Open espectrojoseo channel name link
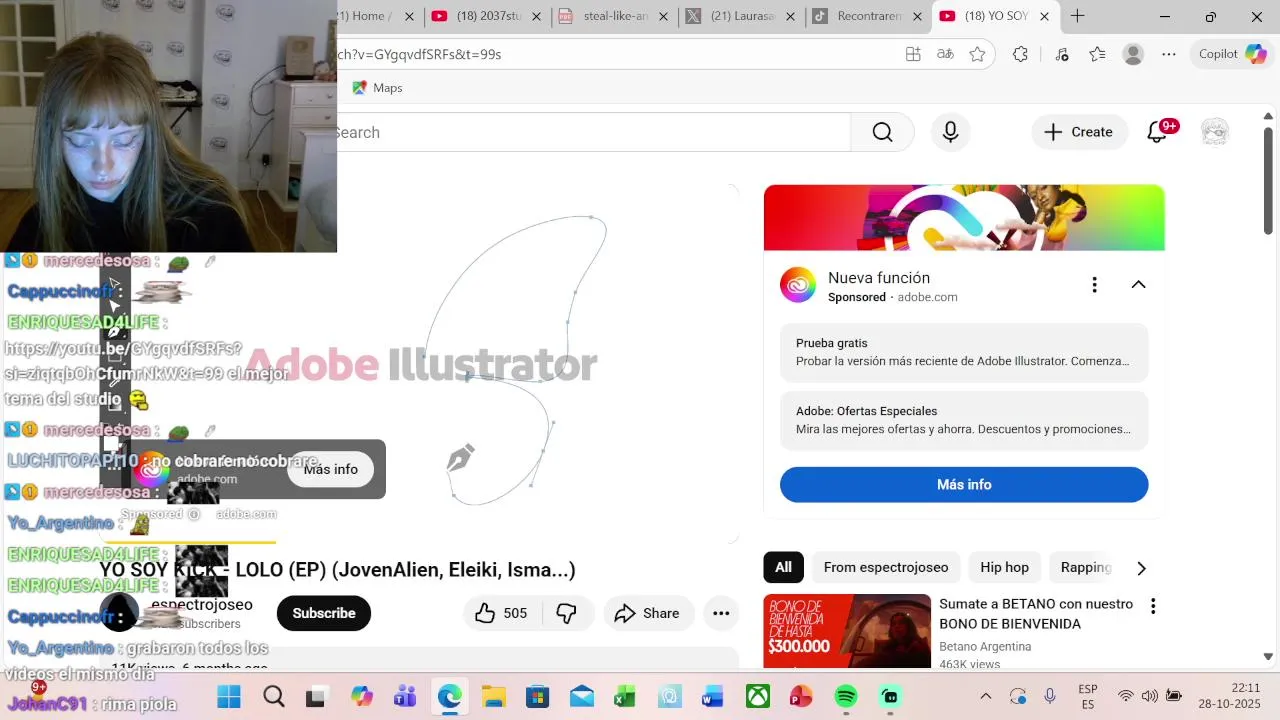This screenshot has height=720, width=1280. (201, 604)
